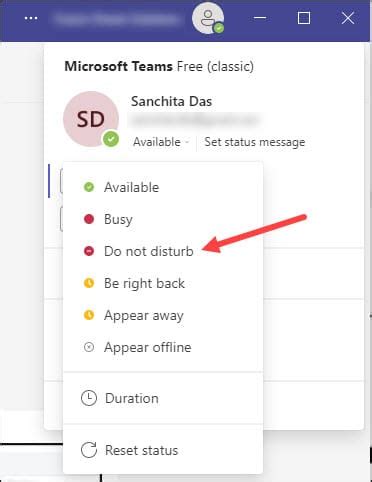Open the Duration setting
This screenshot has height=482, width=372.
(163, 398)
